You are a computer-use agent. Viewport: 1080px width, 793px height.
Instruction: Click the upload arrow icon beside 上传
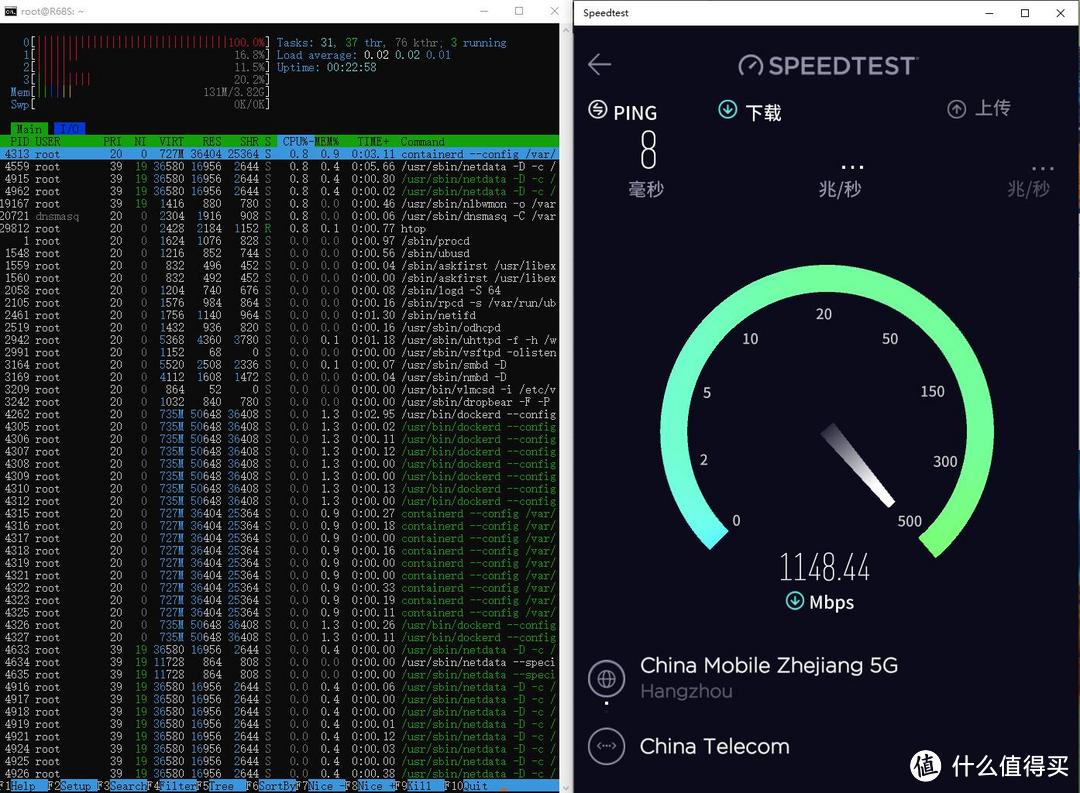957,109
